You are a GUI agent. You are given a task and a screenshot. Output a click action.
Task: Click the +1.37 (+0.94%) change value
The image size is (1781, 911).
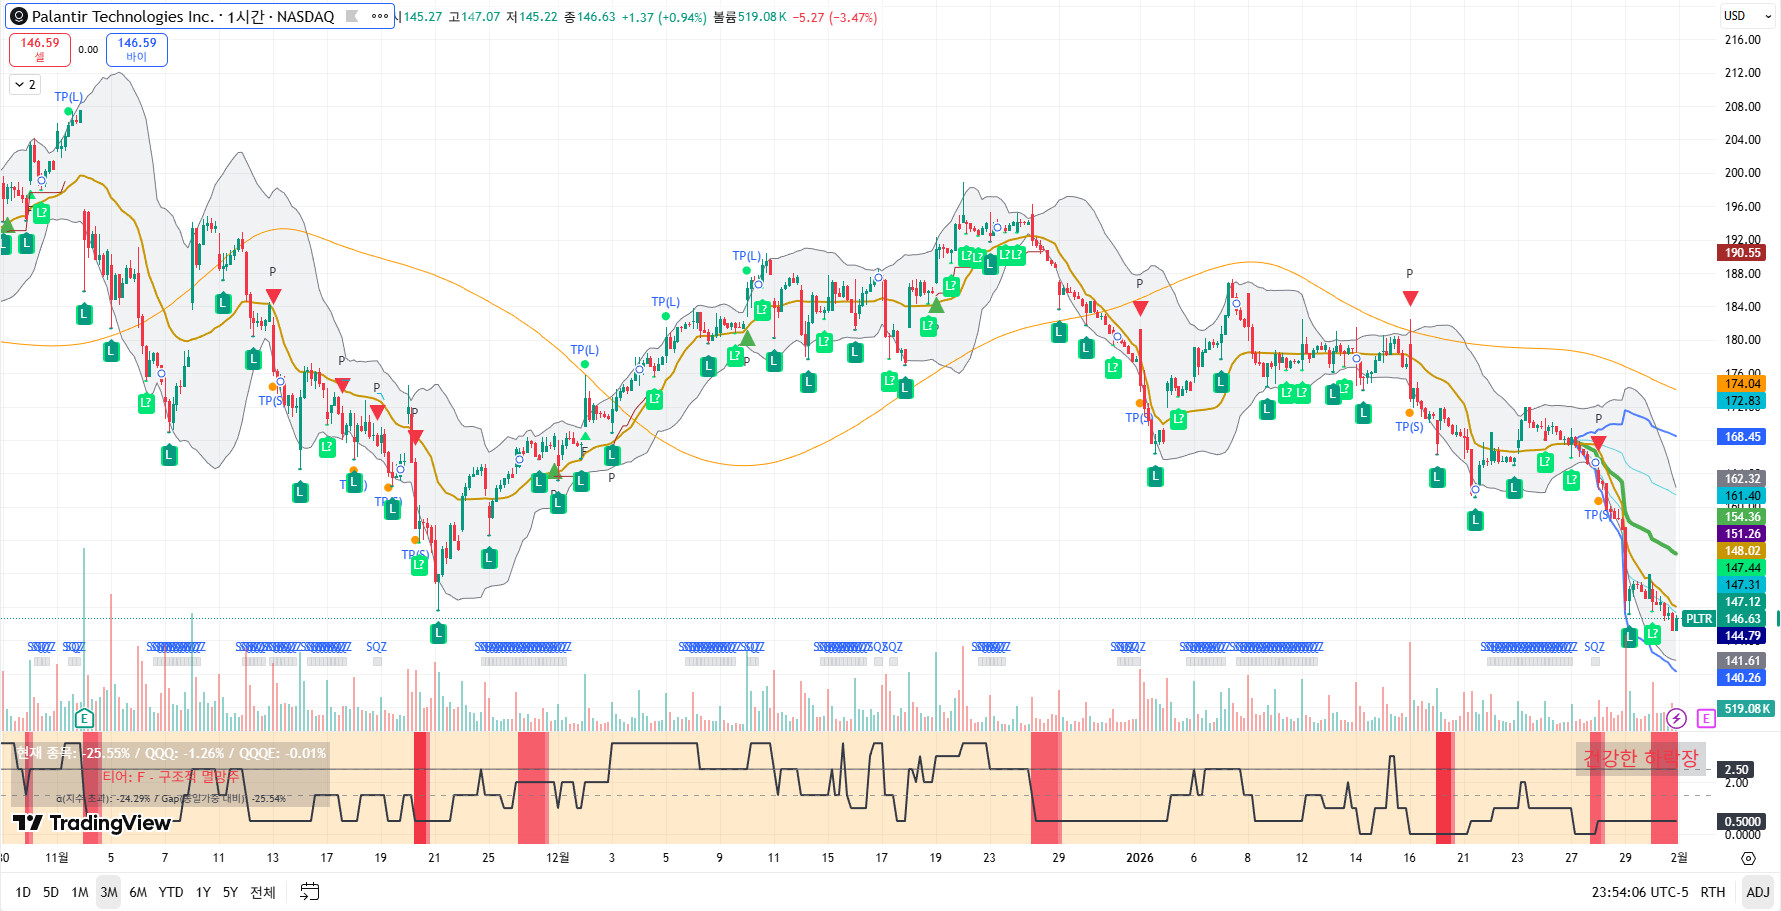coord(664,17)
